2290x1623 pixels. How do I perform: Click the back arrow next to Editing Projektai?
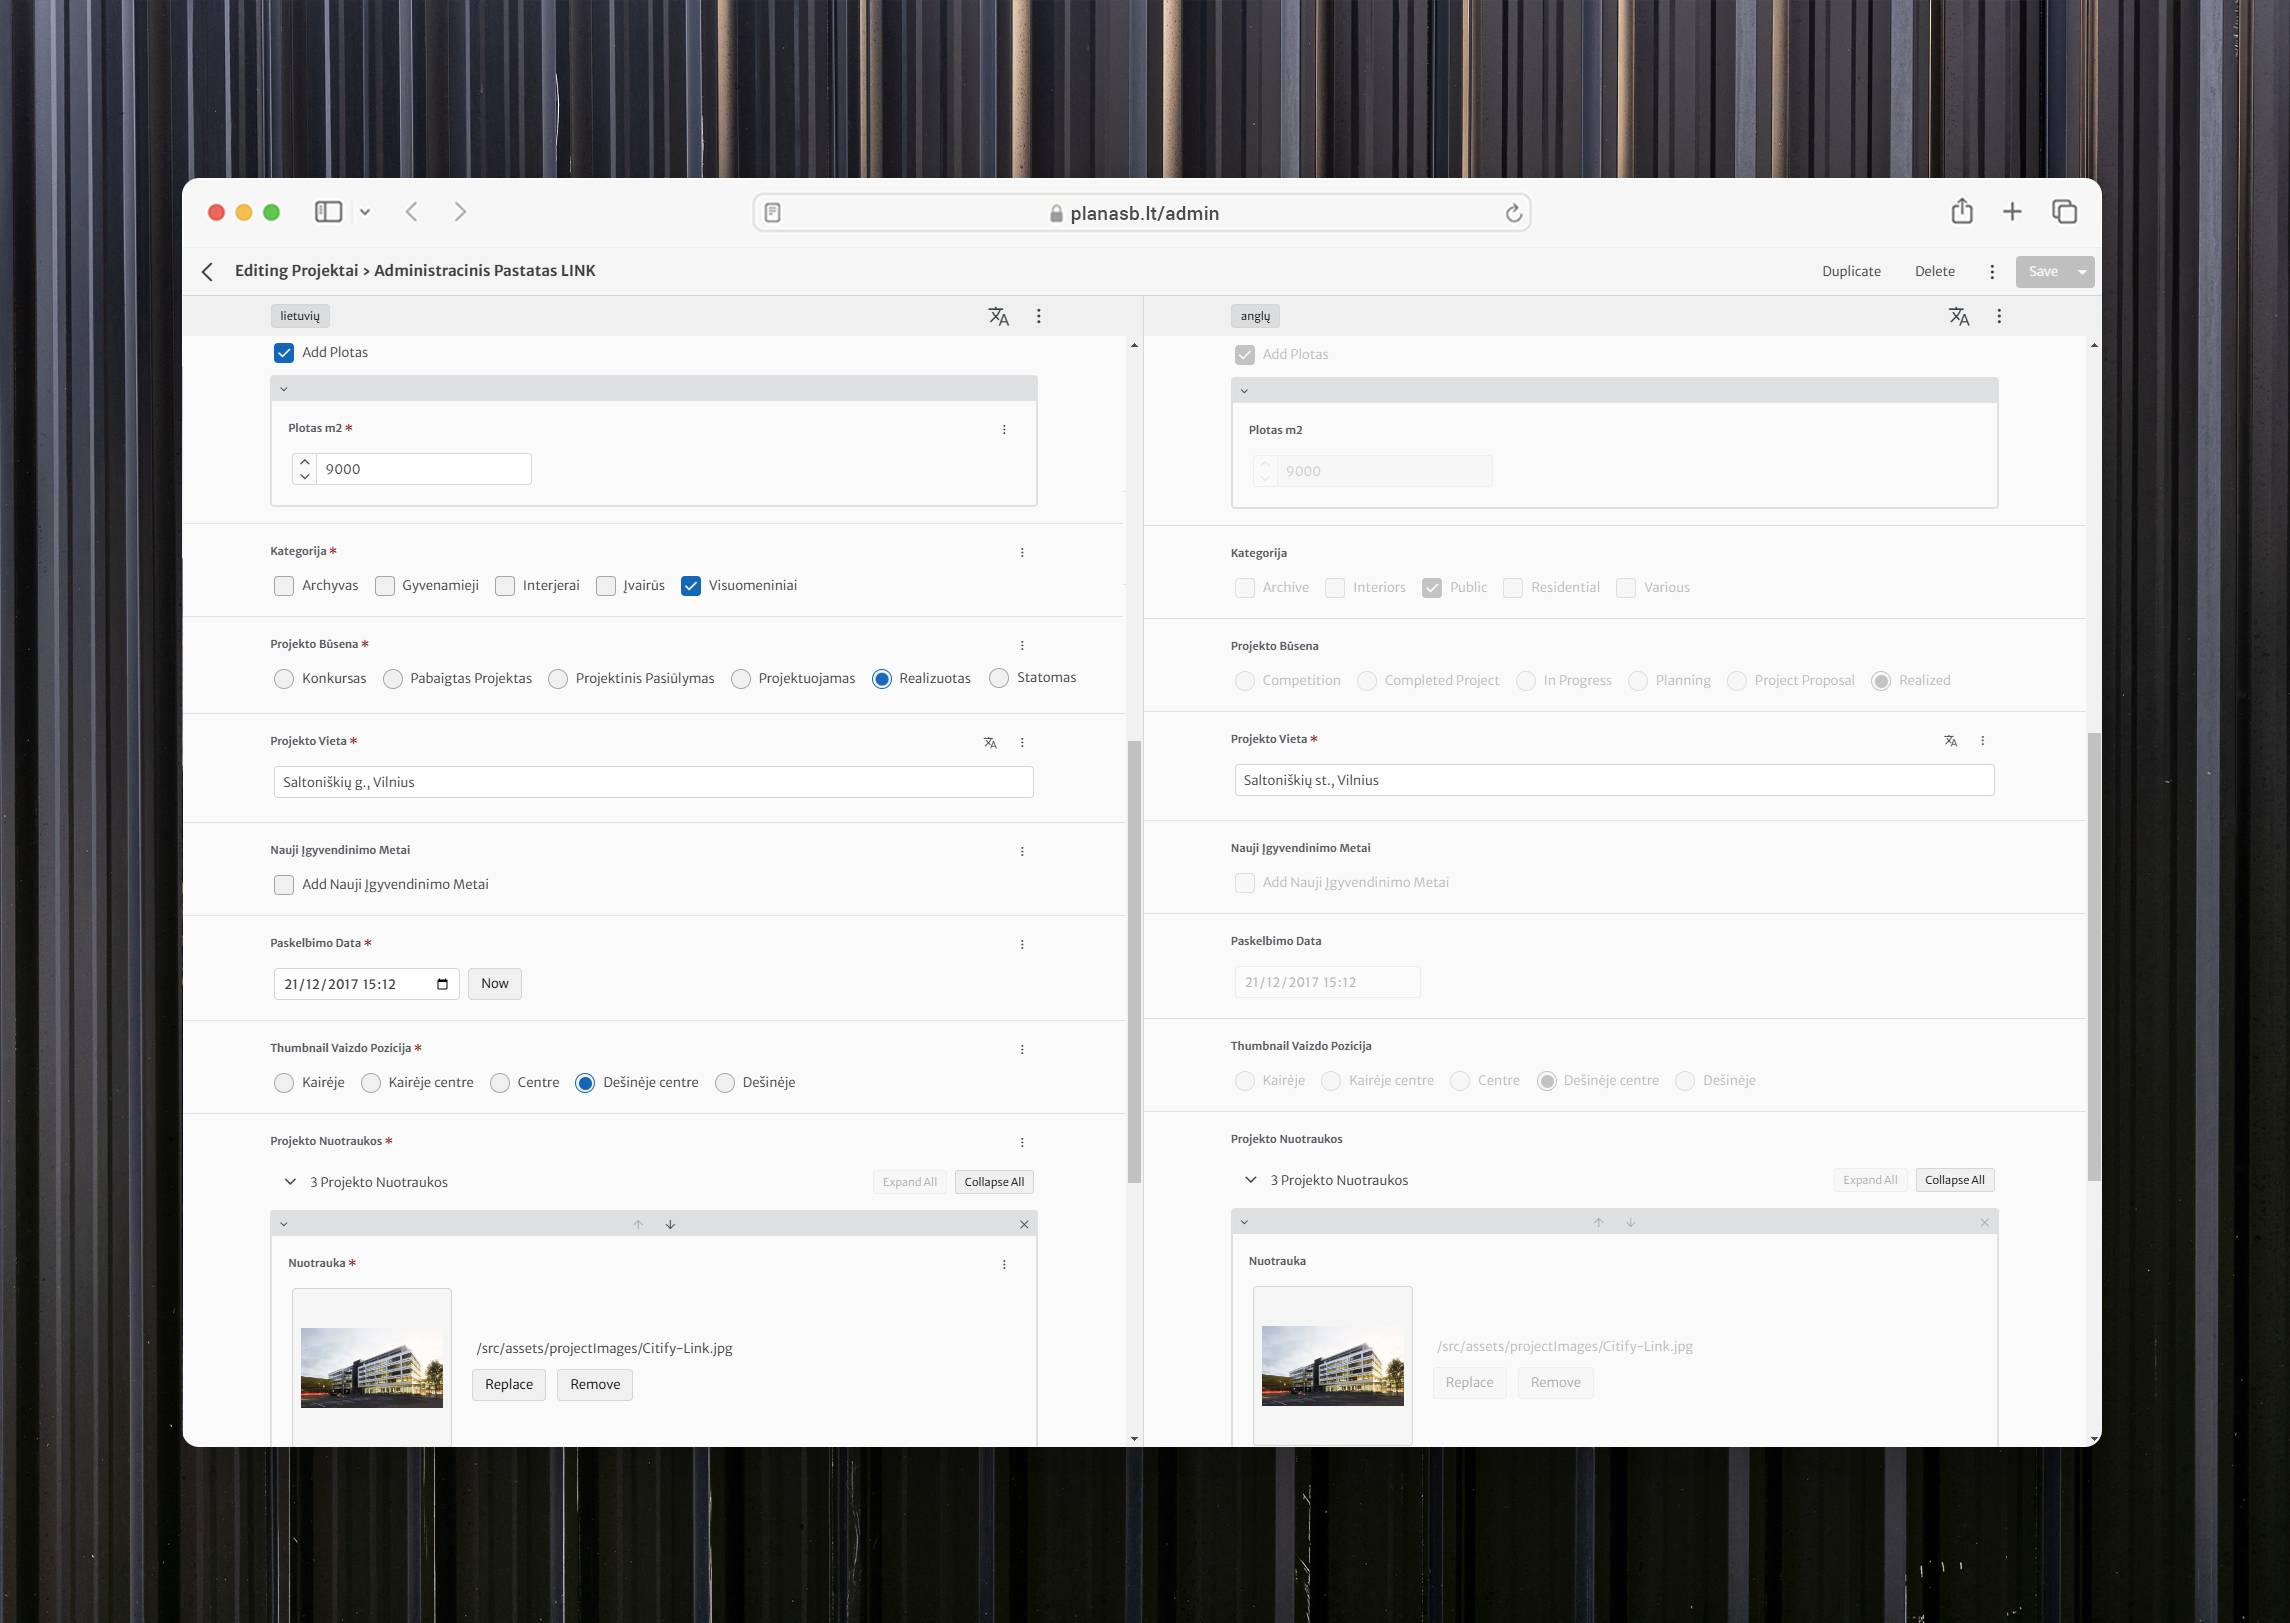click(x=206, y=271)
